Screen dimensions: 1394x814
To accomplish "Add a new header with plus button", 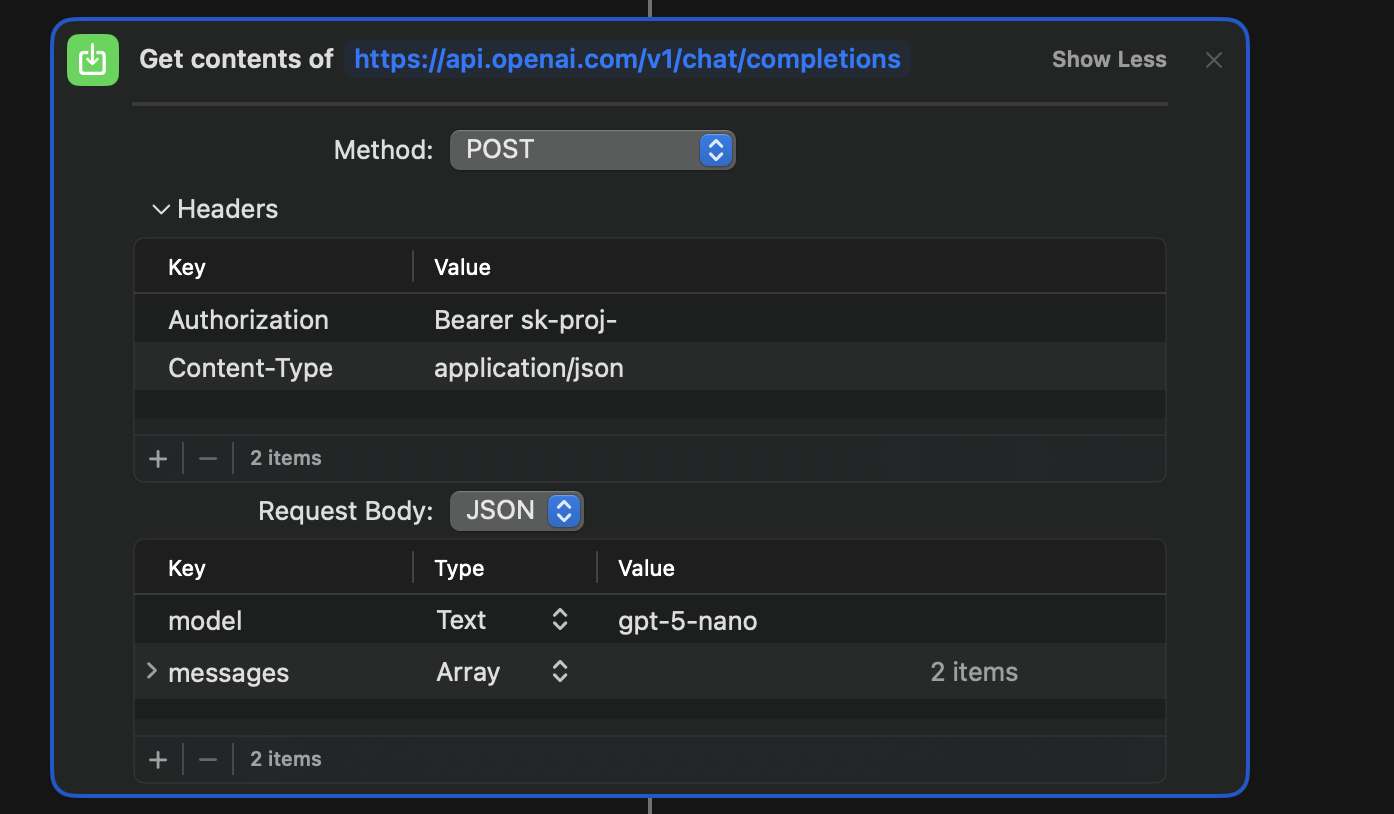I will click(158, 458).
